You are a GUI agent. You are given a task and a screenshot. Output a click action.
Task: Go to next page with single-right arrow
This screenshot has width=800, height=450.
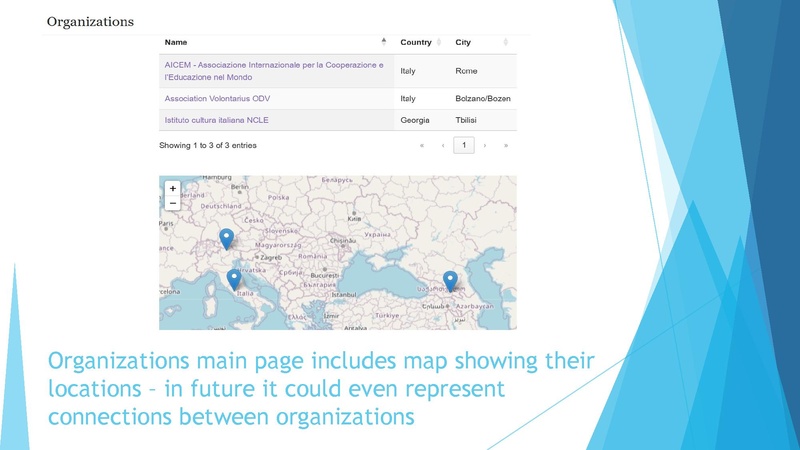(x=485, y=146)
